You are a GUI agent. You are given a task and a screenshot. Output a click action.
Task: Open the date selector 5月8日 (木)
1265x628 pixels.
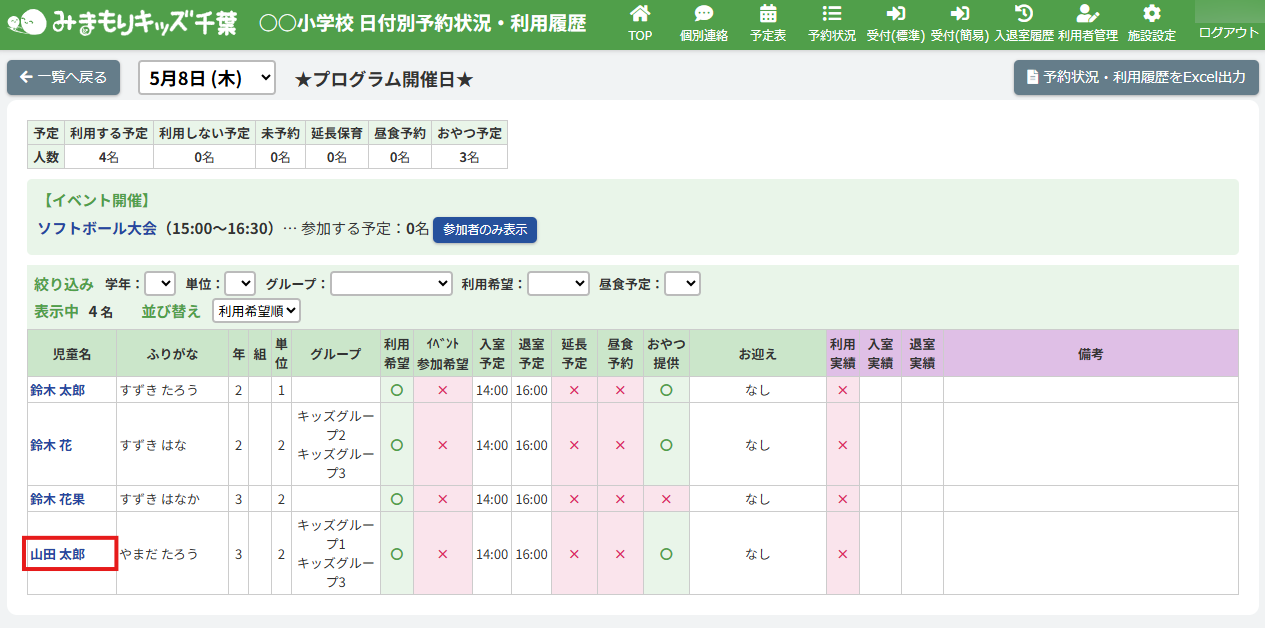(x=206, y=78)
